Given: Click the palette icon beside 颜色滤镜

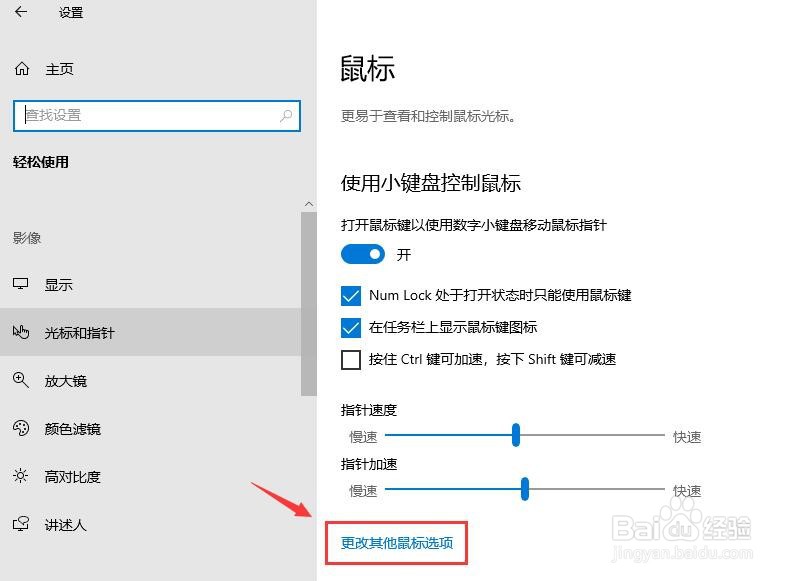Looking at the screenshot, I should pyautogui.click(x=21, y=428).
